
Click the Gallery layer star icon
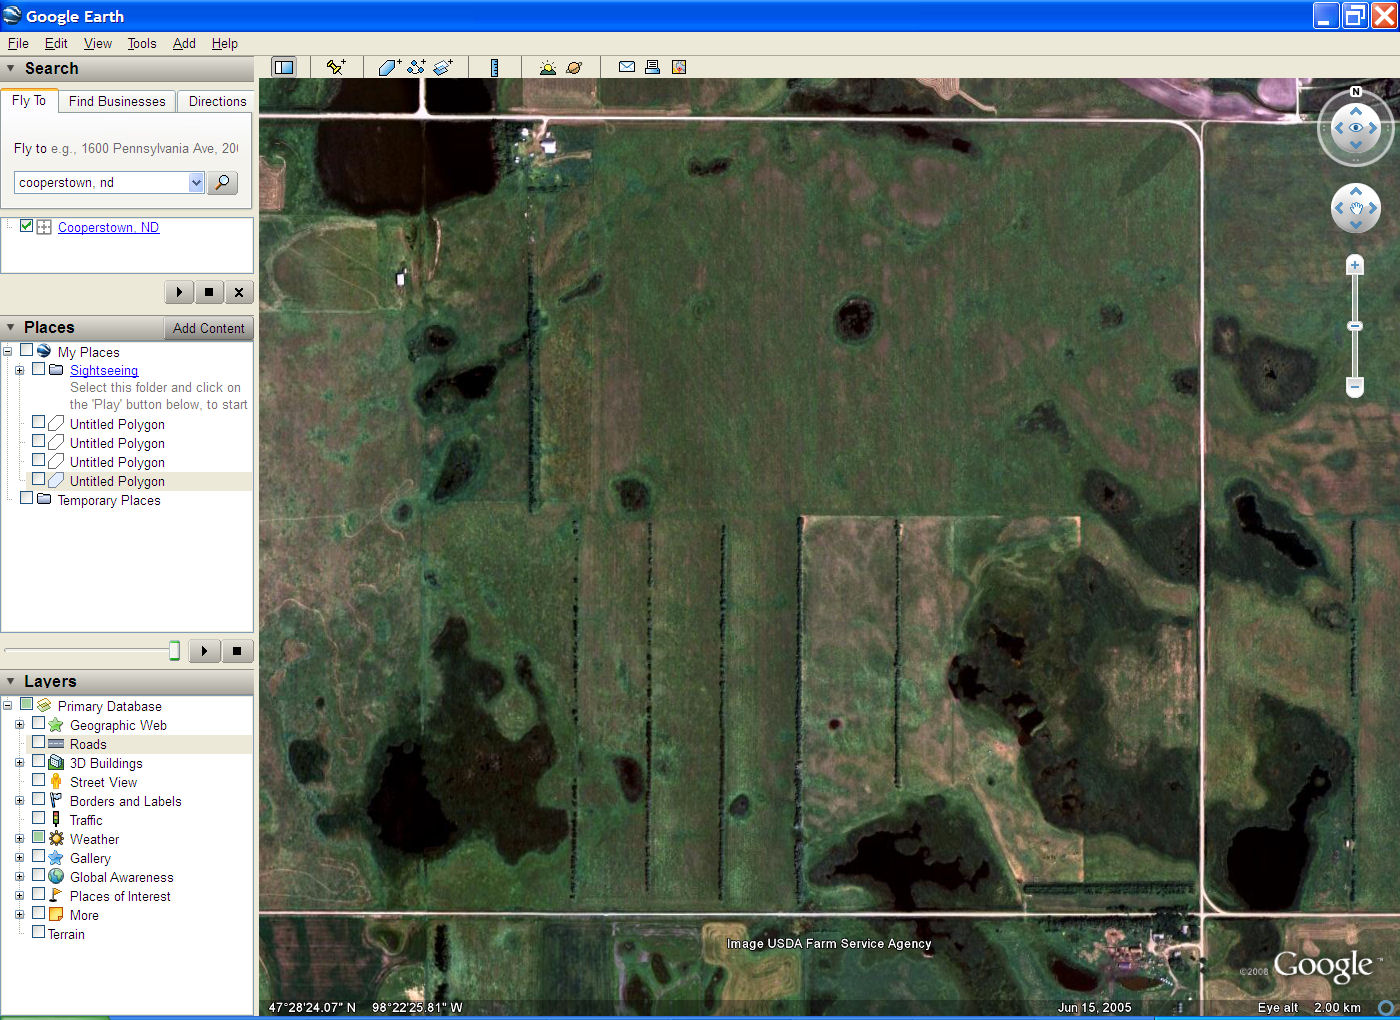tap(56, 858)
